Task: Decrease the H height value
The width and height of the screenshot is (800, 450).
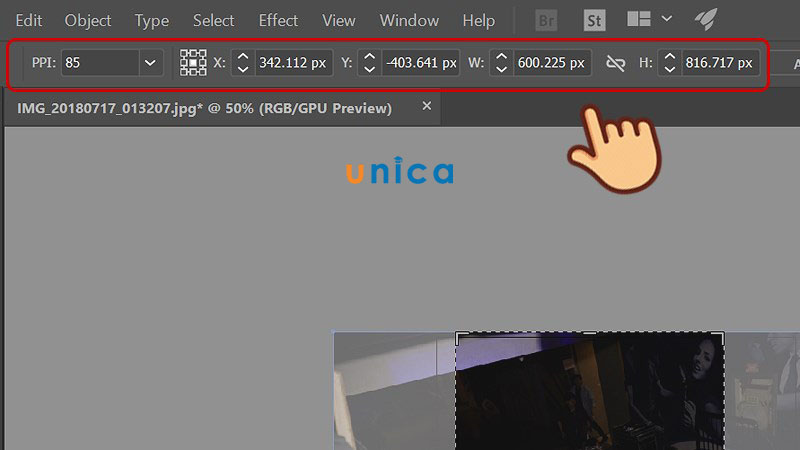Action: pos(669,69)
